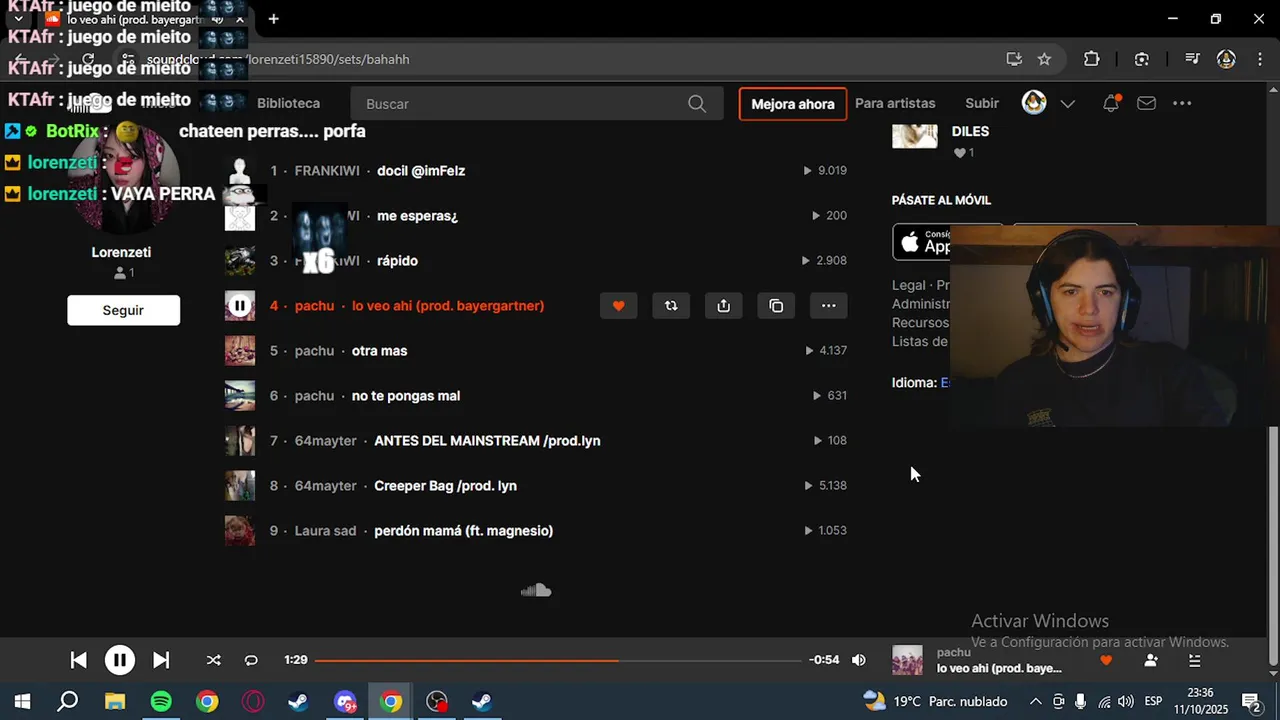1280x720 pixels.
Task: Bookmark this page with the star icon
Action: tap(1044, 59)
